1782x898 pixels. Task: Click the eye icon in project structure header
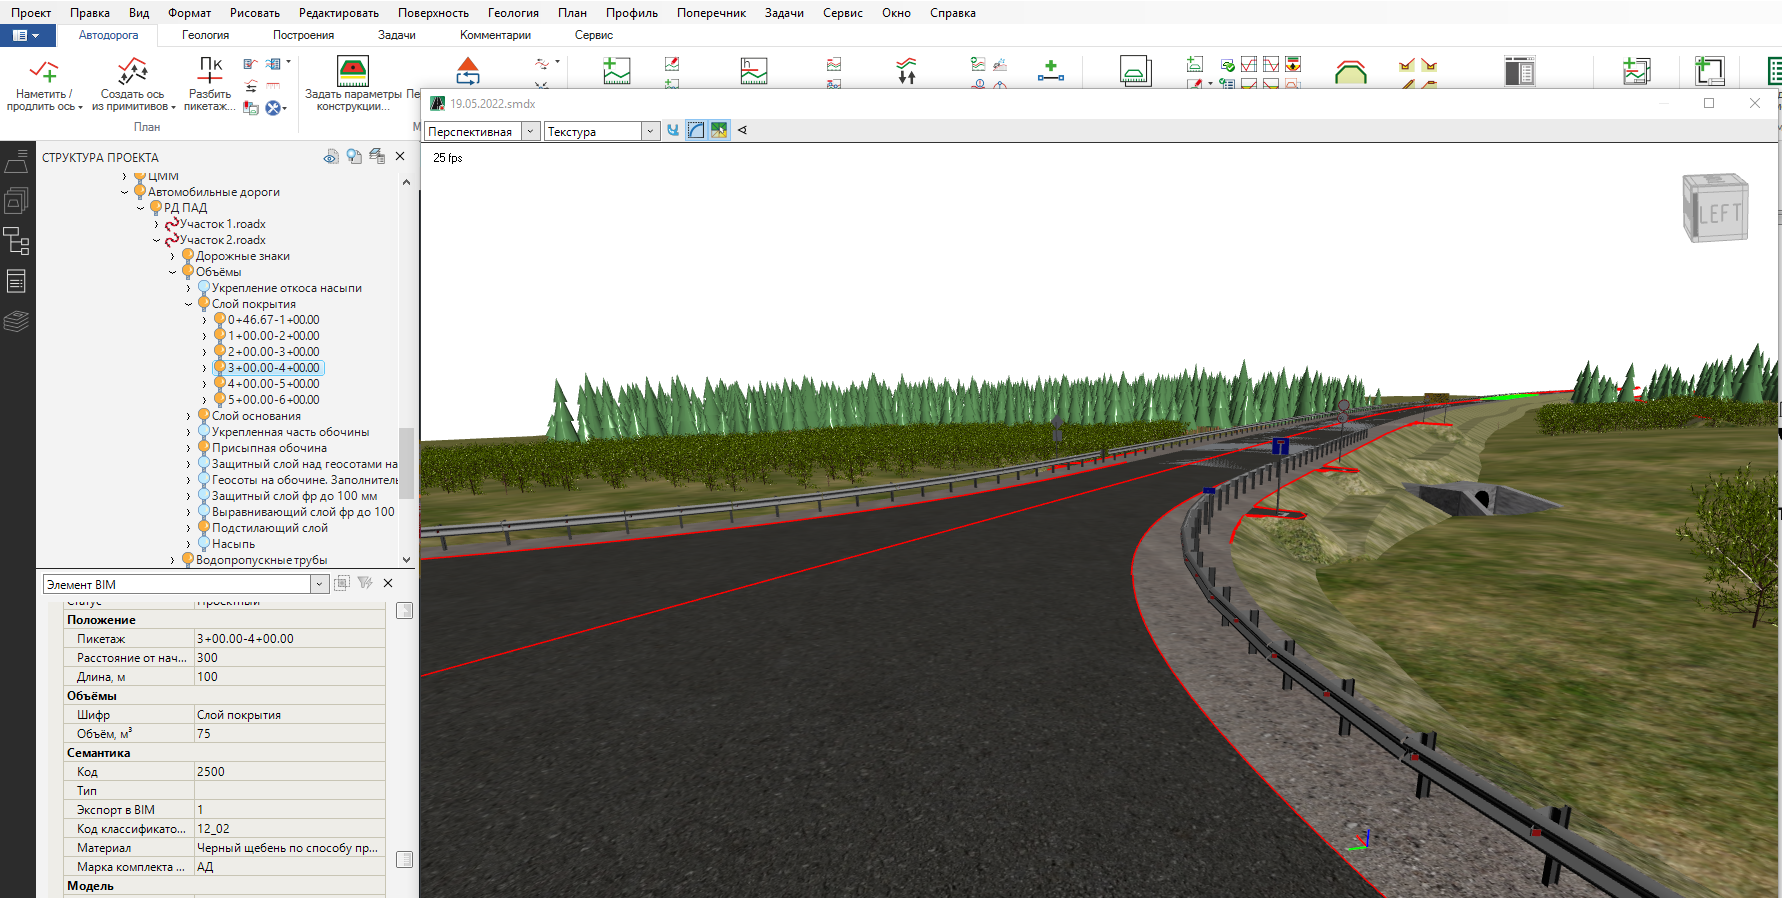pos(331,157)
